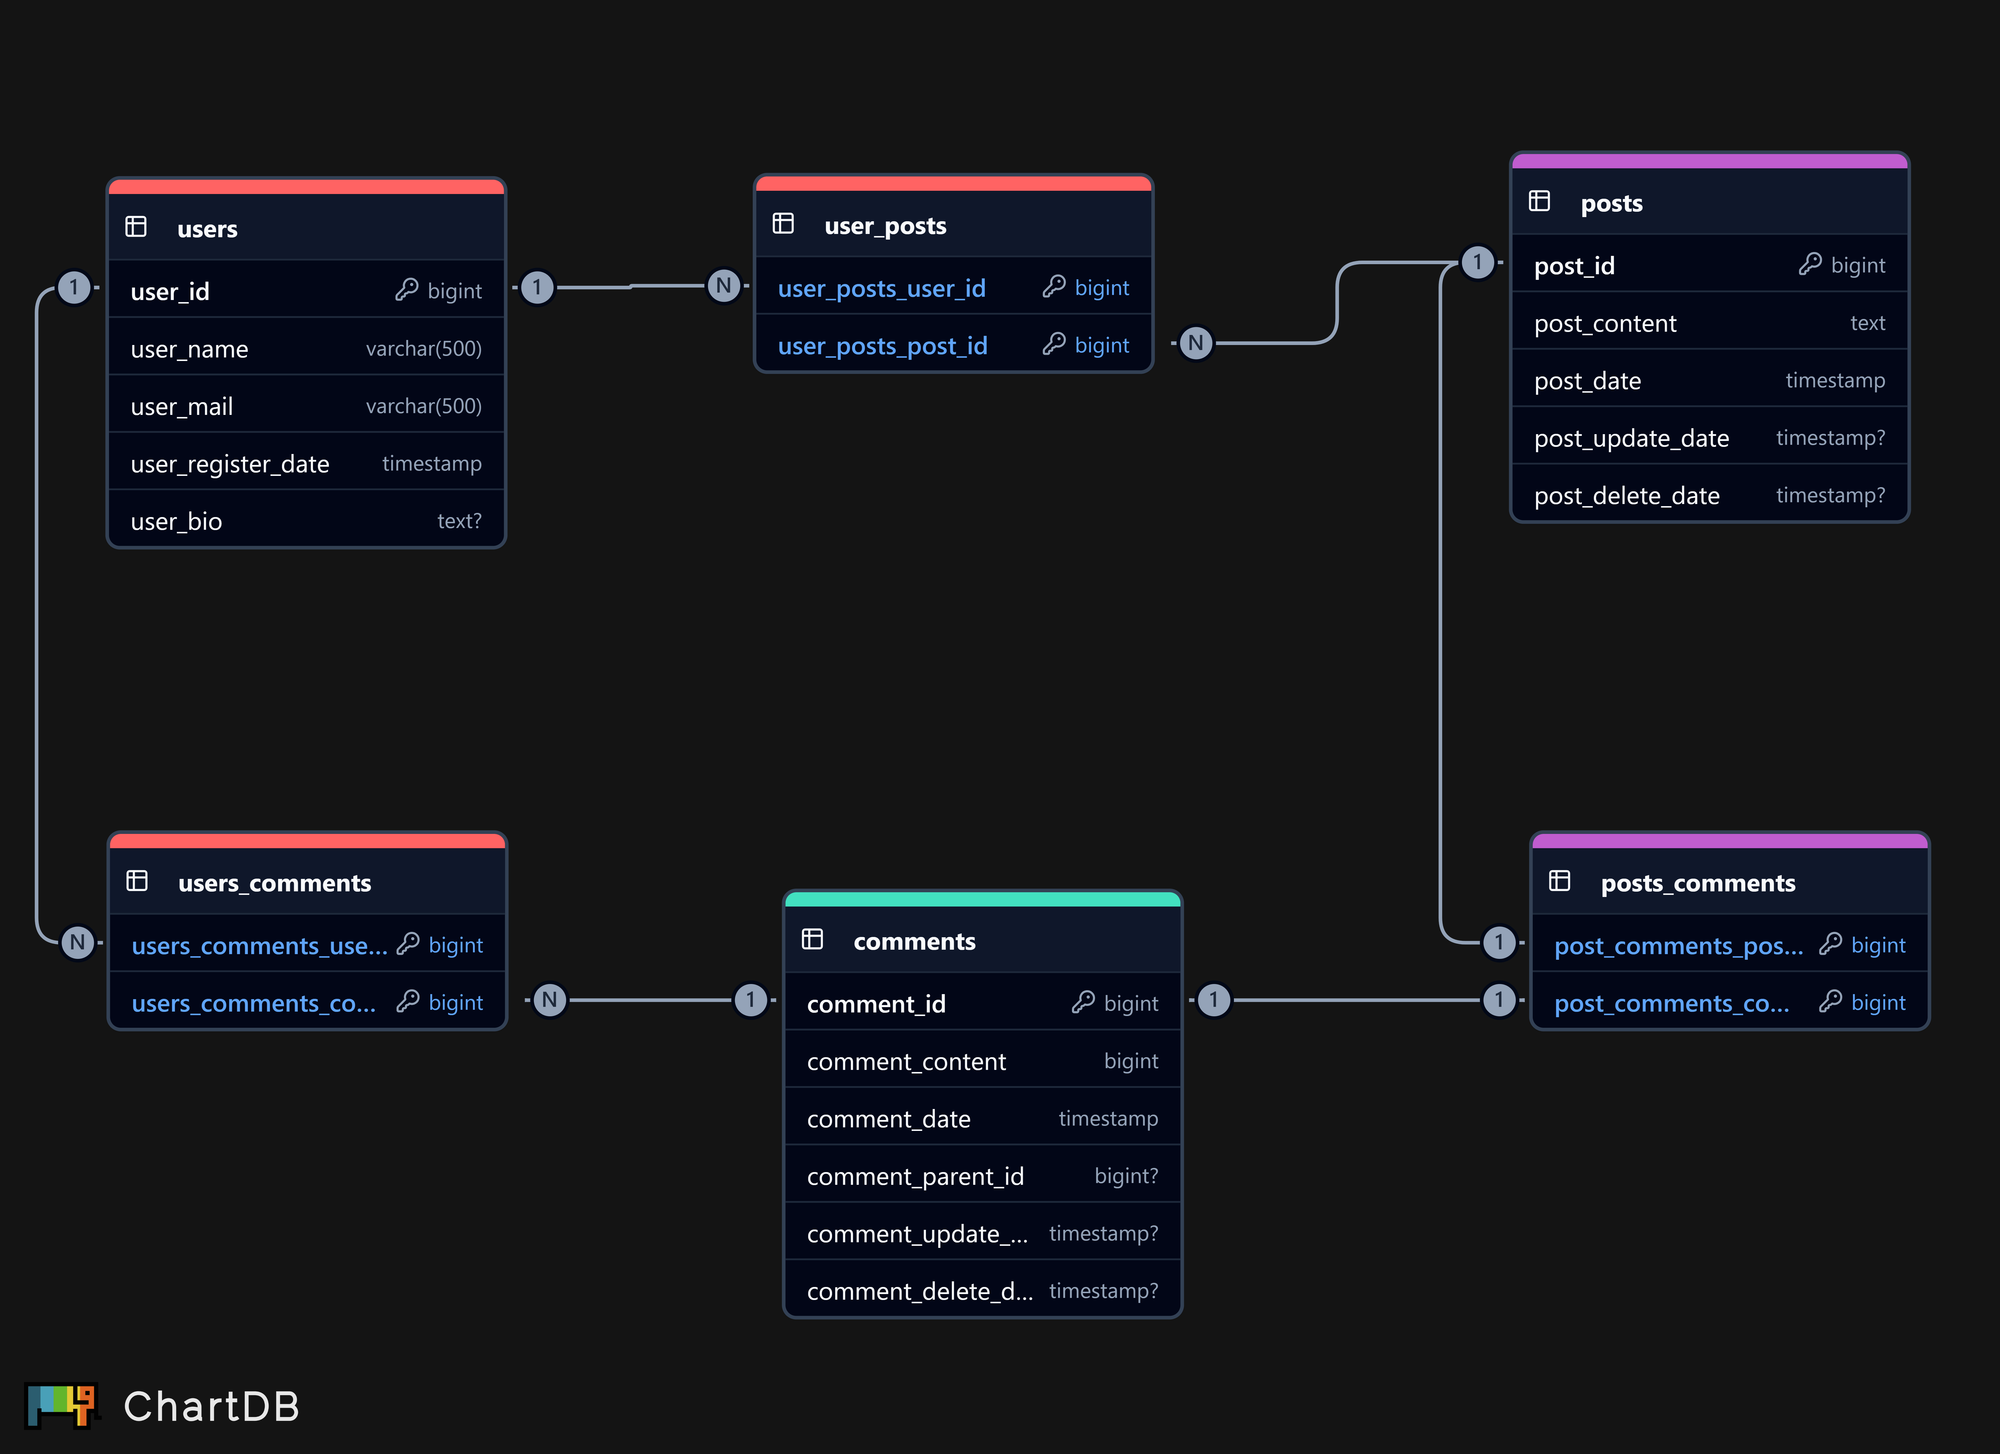Click the purple color bar atop posts
Screen dimensions: 2000x1454
[1709, 161]
